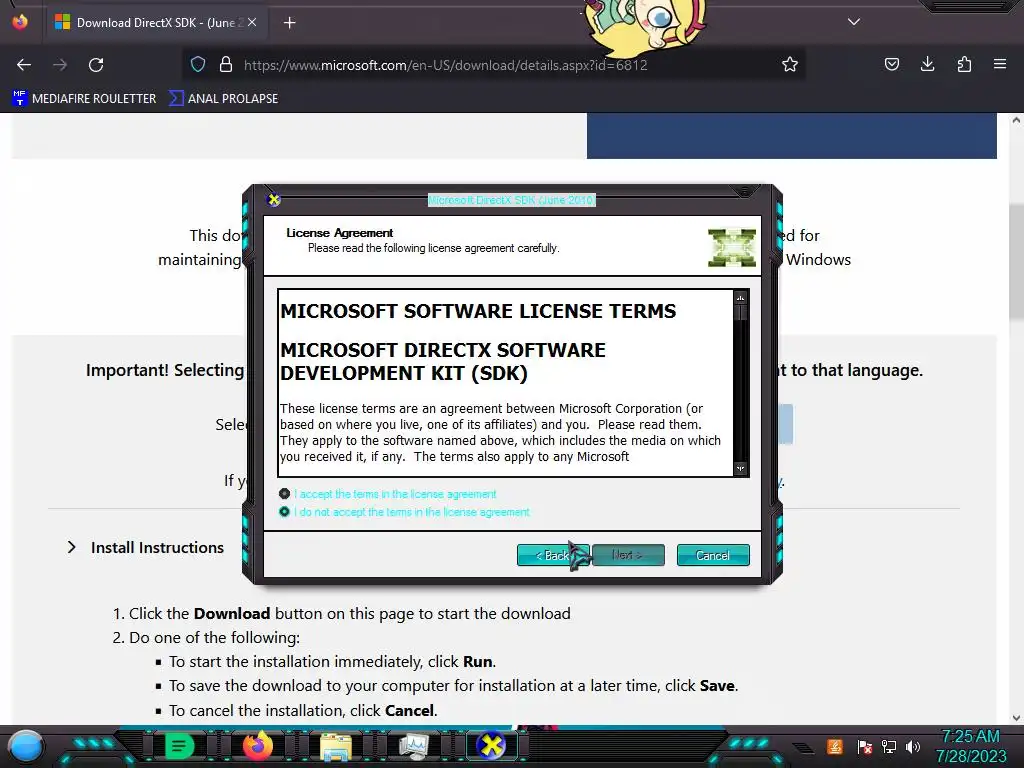Open the Action Center flag tray icon
1024x768 pixels.
click(864, 746)
